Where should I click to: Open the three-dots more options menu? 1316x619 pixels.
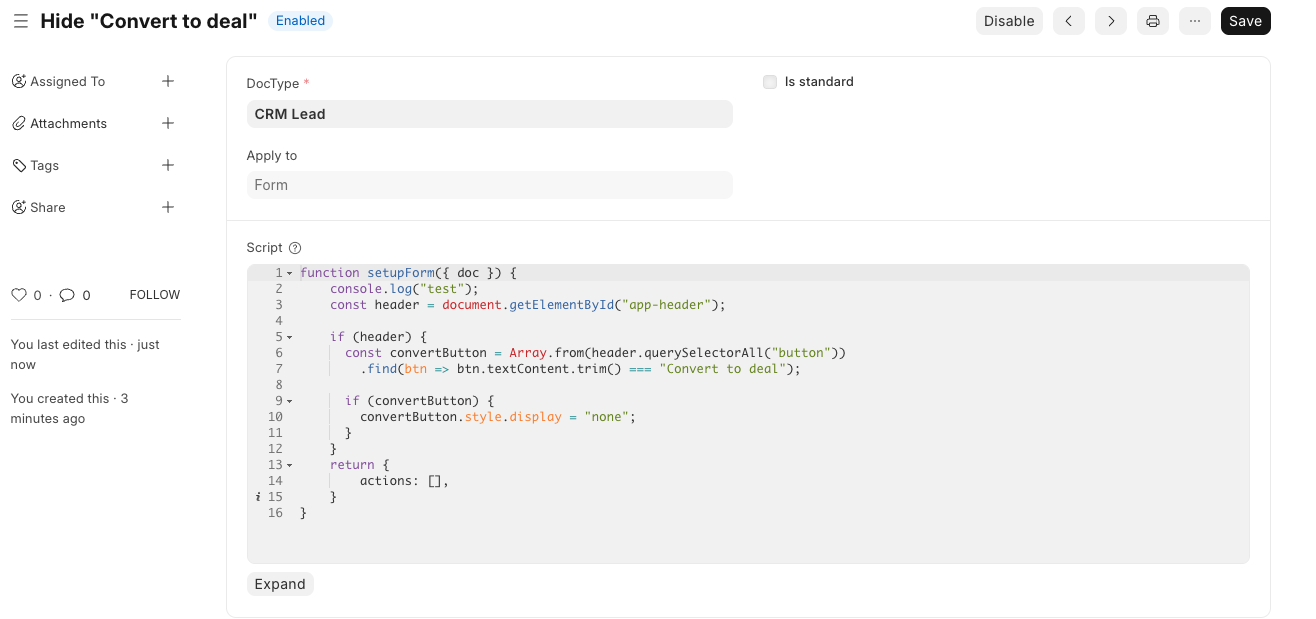[1194, 21]
